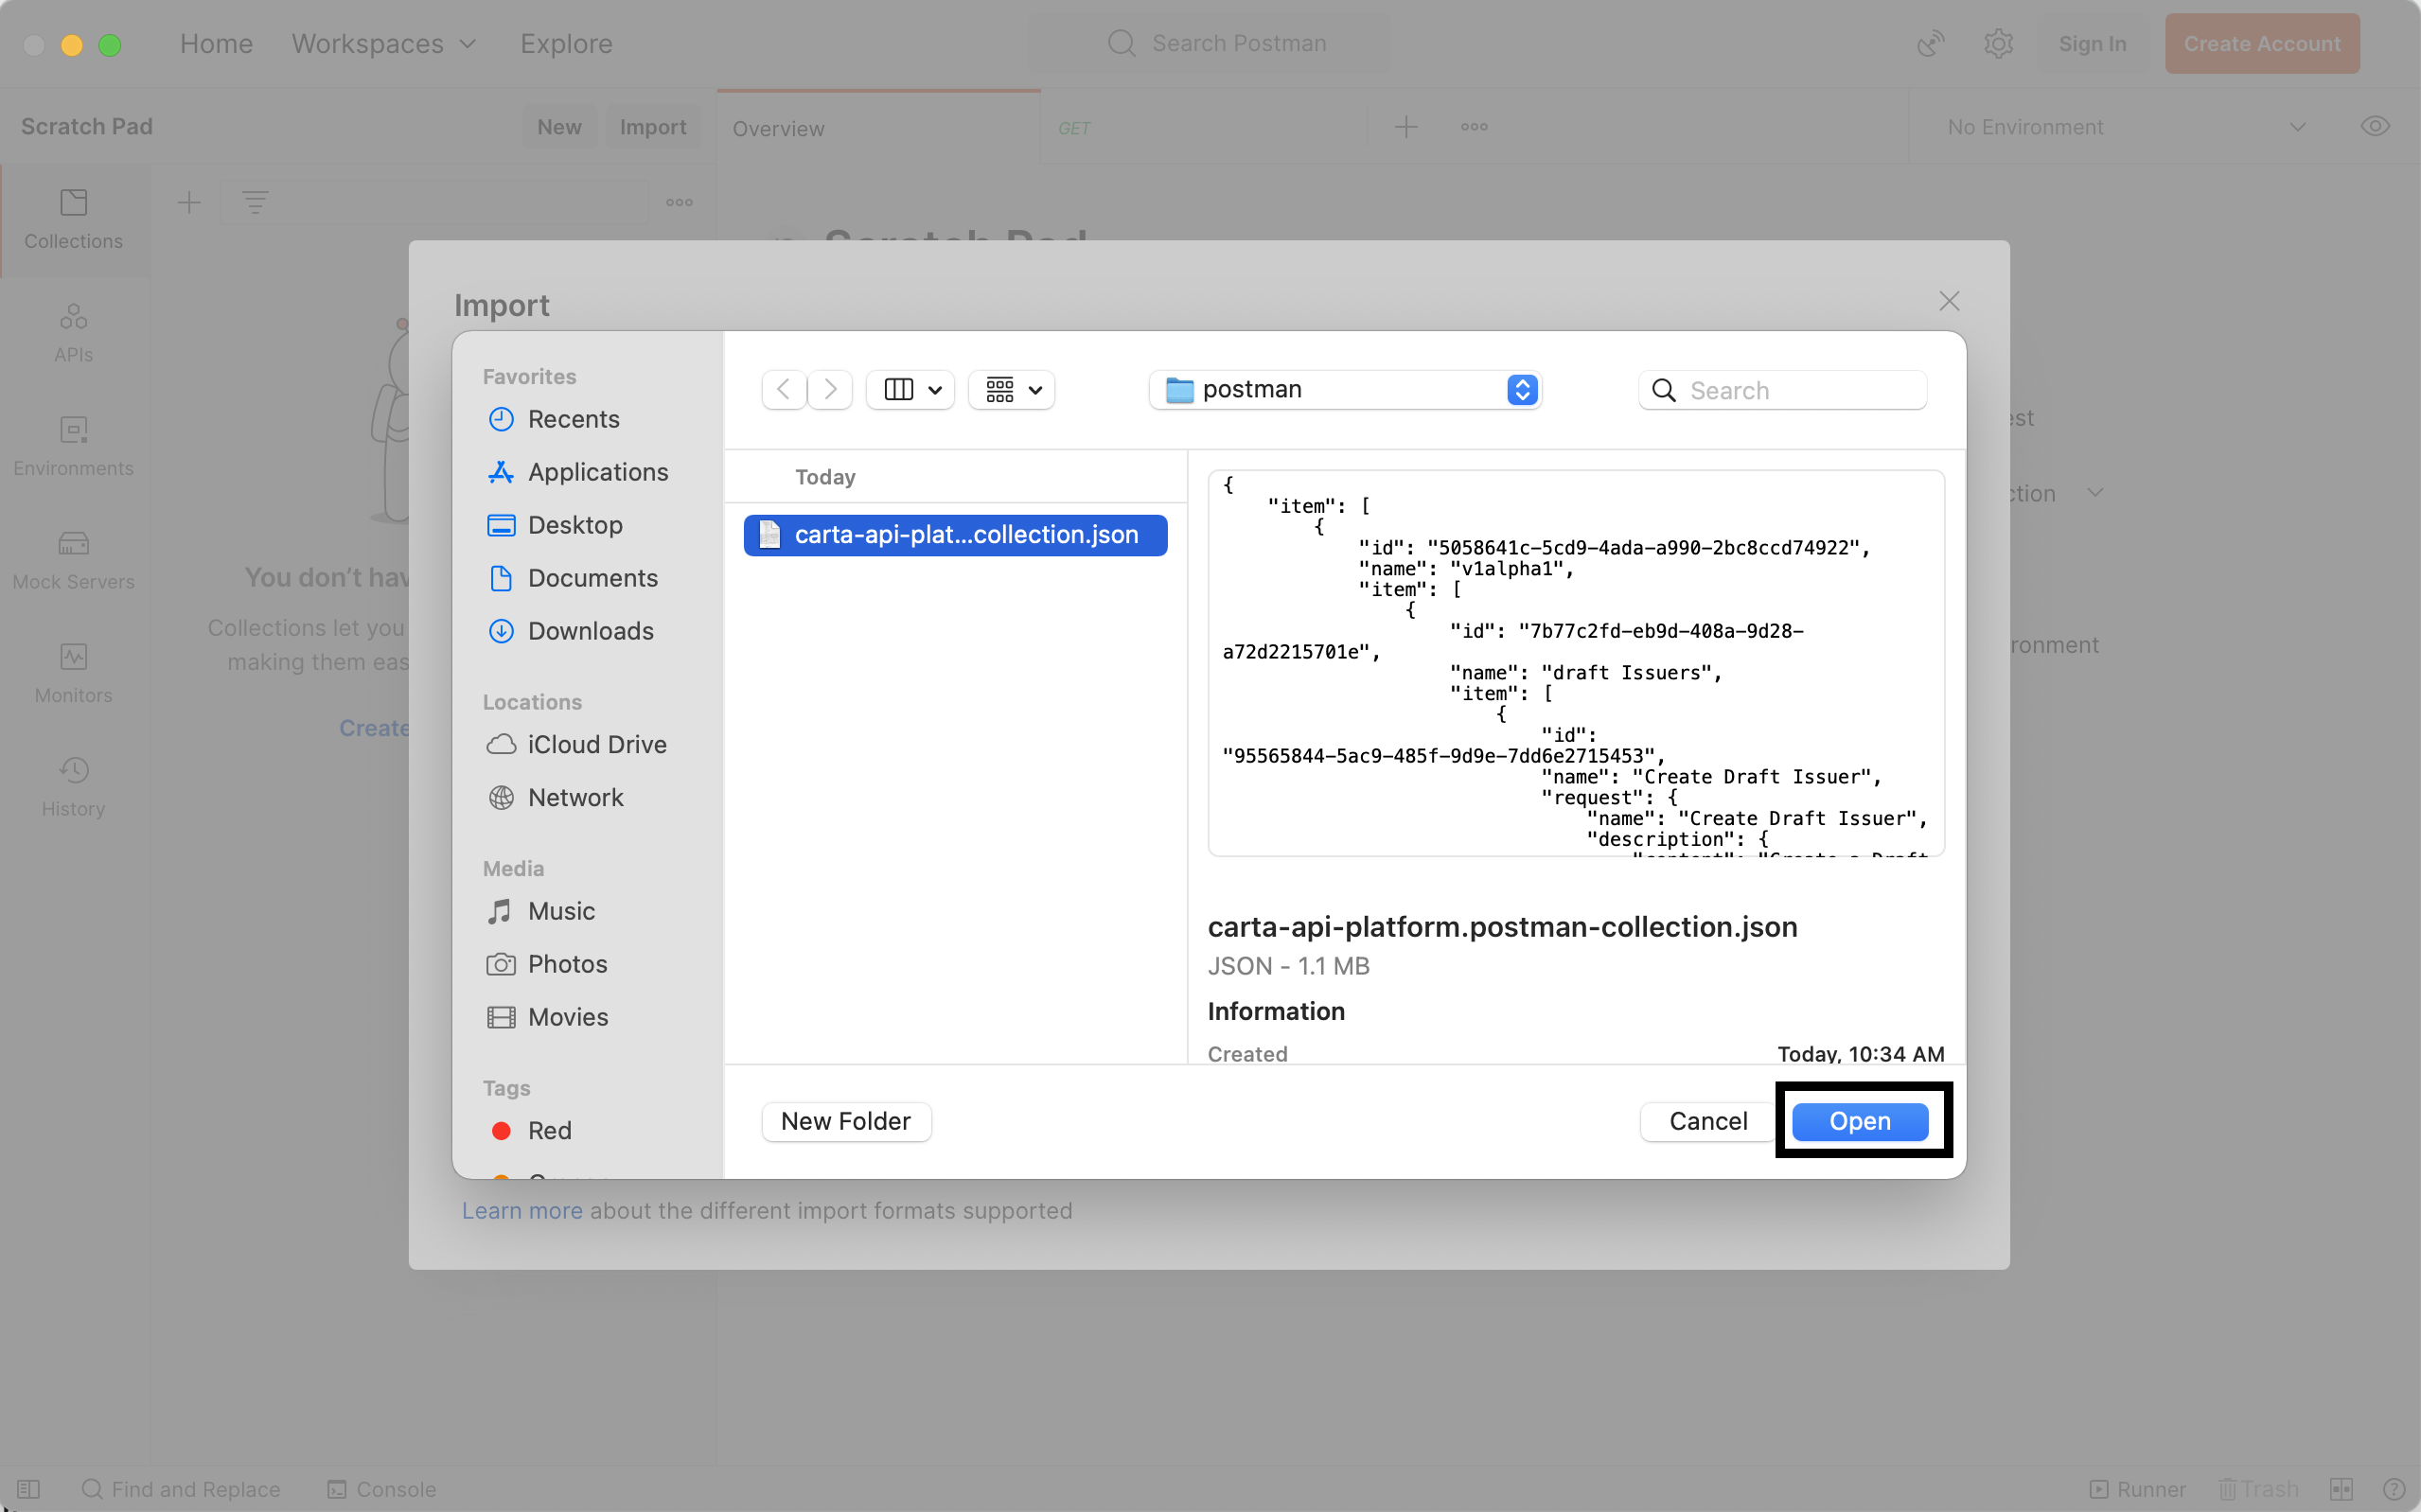
Task: Open iCloud Drive location
Action: coord(596,745)
